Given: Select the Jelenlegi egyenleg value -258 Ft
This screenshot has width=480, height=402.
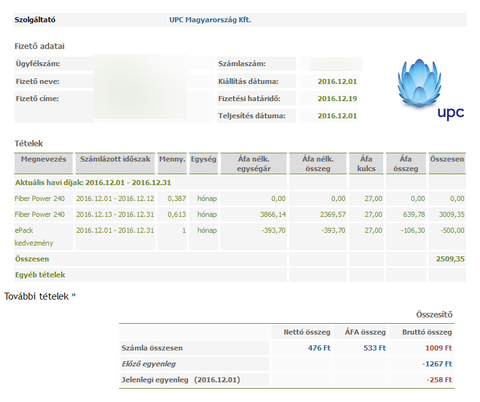Looking at the screenshot, I should 439,380.
